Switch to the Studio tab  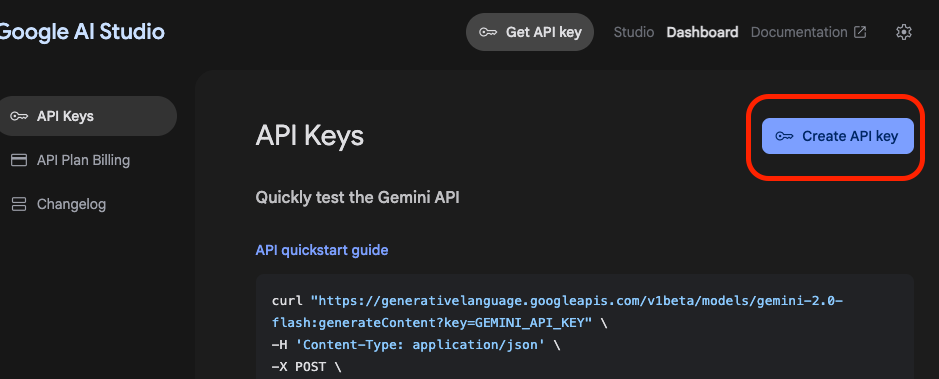tap(634, 32)
